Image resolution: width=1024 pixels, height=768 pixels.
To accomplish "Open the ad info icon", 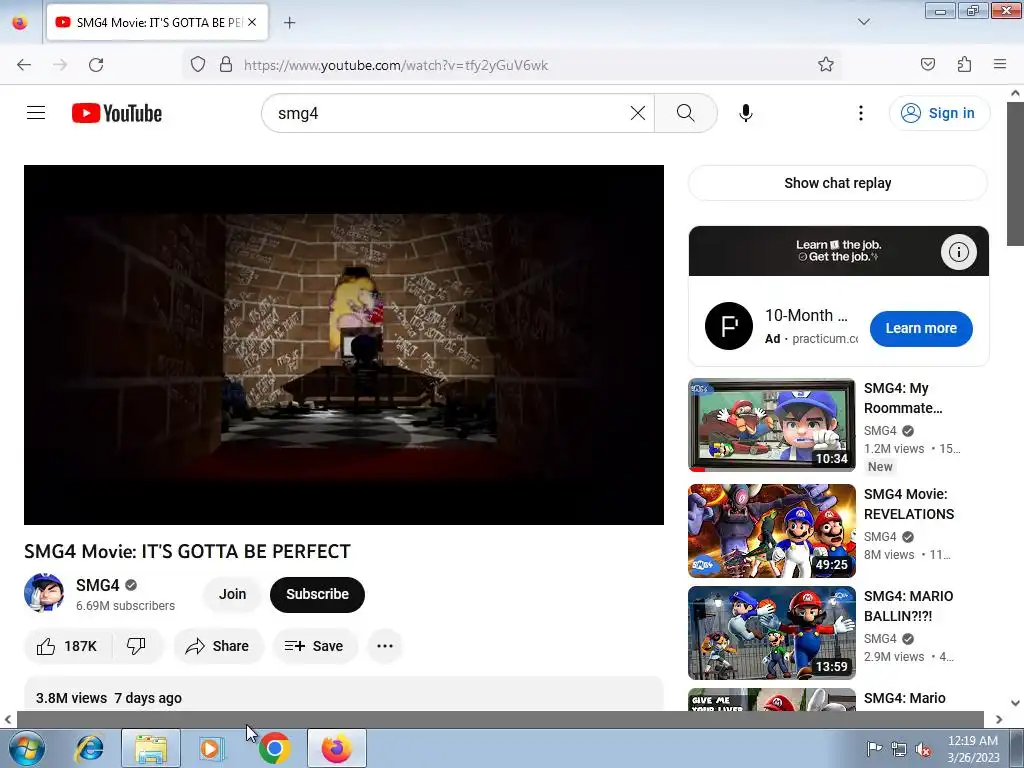I will (958, 251).
